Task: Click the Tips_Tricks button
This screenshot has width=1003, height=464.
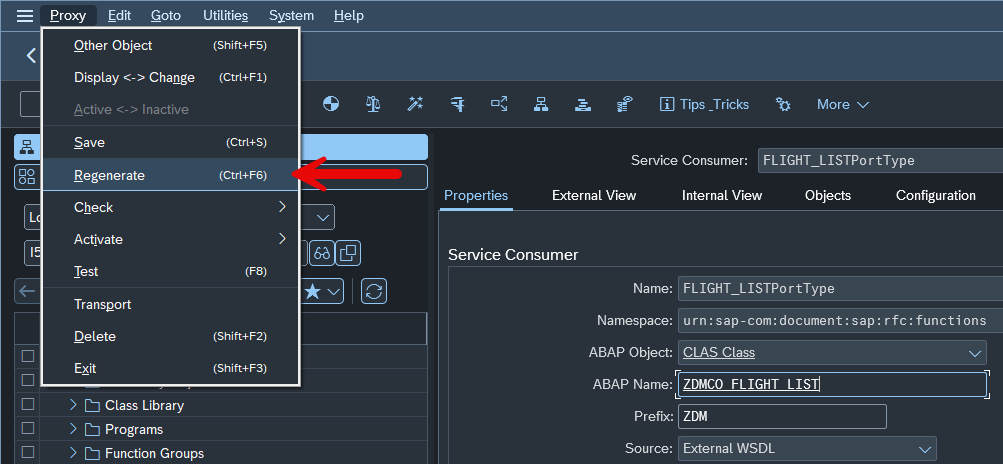Action: click(704, 104)
